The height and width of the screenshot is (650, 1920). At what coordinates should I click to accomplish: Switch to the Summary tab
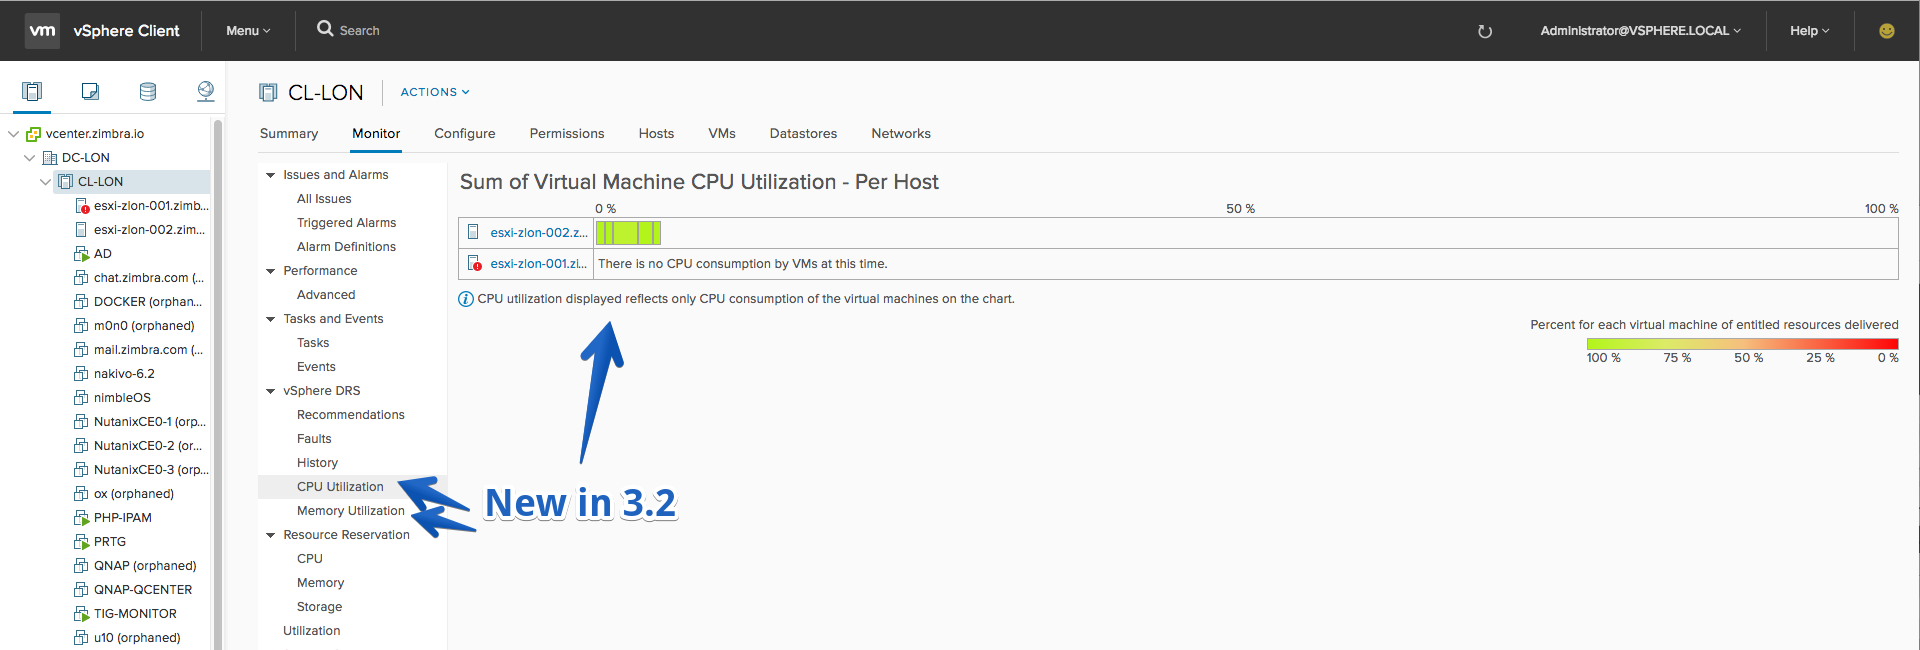coord(289,134)
